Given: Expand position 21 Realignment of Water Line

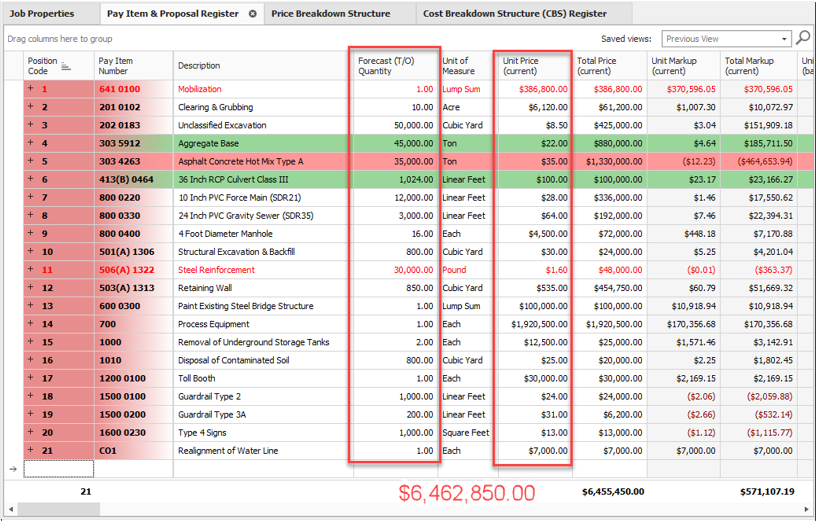Looking at the screenshot, I should click(x=31, y=450).
